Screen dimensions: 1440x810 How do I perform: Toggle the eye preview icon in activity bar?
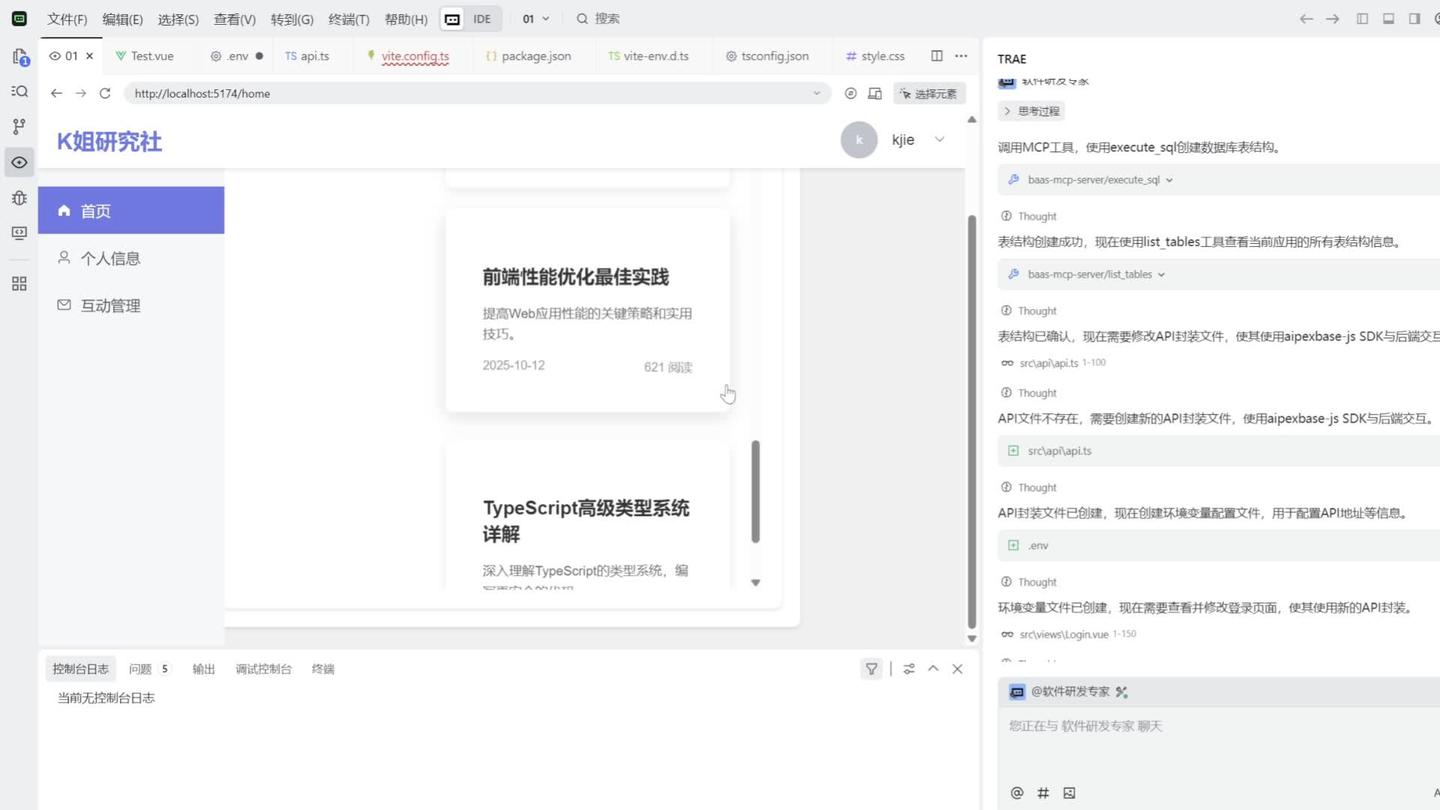tap(18, 162)
